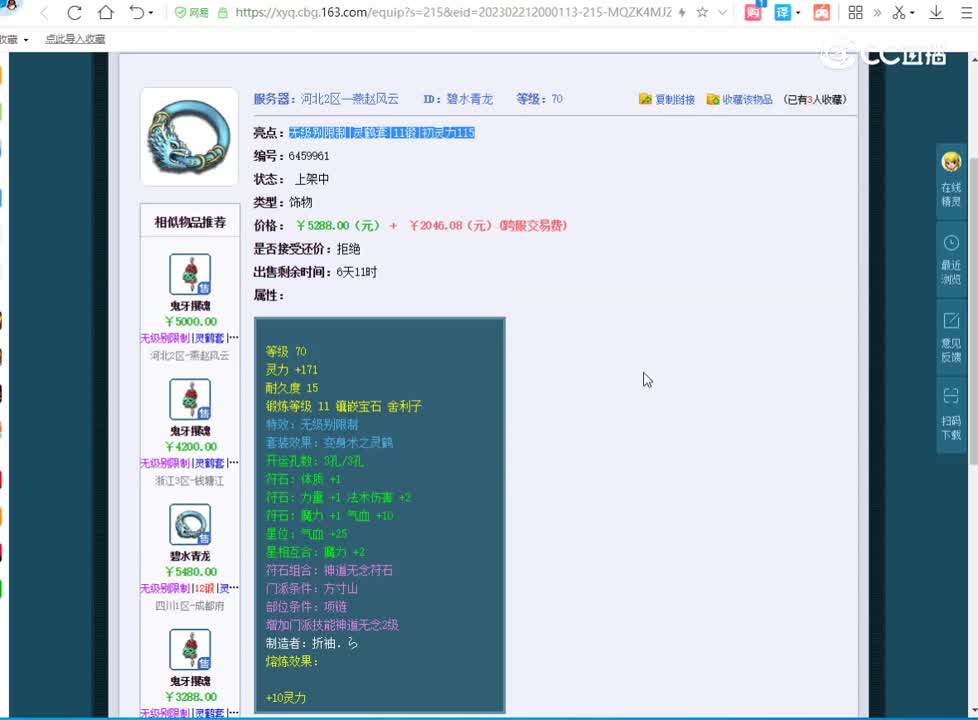Click the 相似物品推荐 header
The image size is (978, 720).
(x=190, y=222)
